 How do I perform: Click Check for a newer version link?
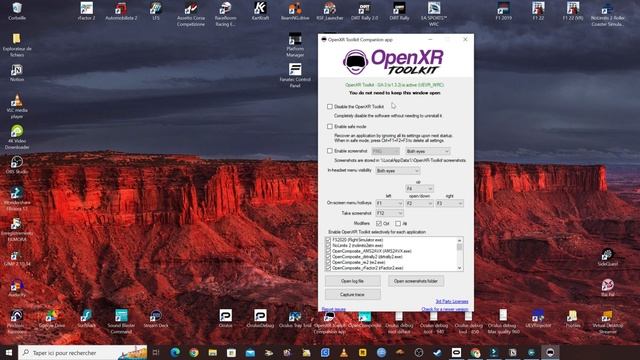click(x=445, y=309)
